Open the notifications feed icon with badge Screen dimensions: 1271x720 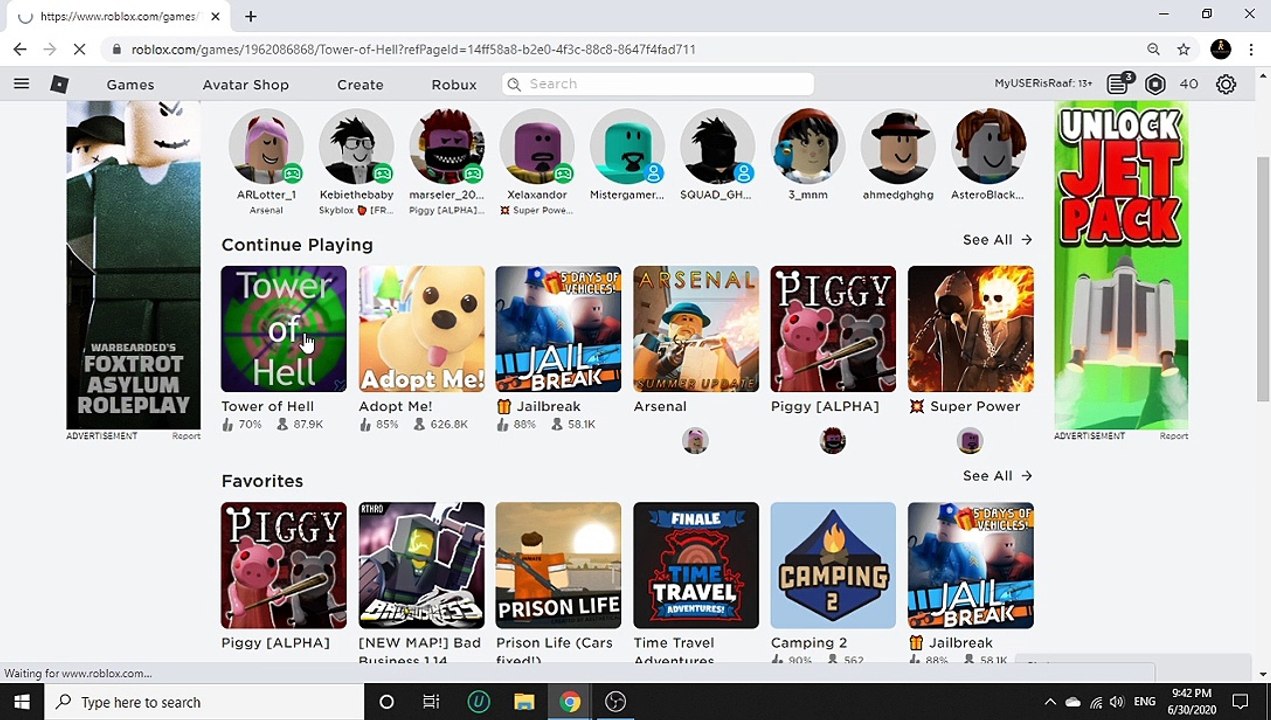click(x=1119, y=84)
